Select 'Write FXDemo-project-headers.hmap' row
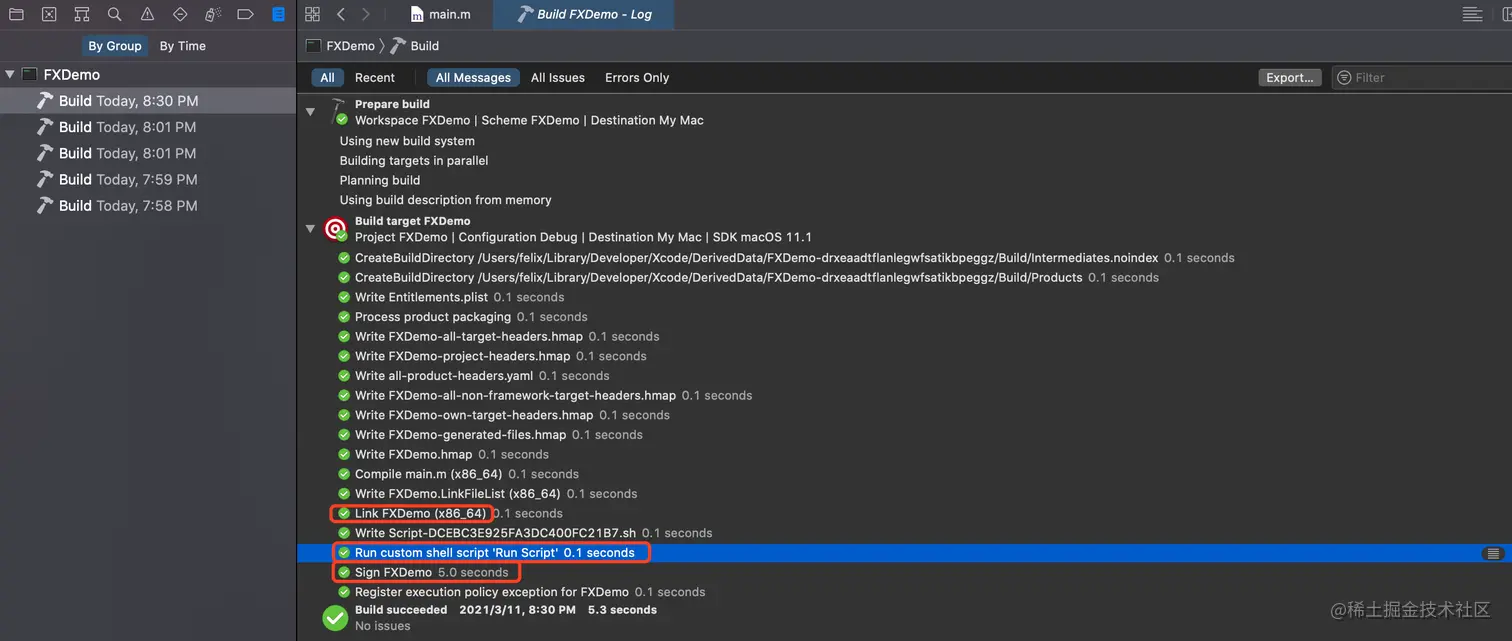Image resolution: width=1512 pixels, height=641 pixels. click(x=905, y=356)
